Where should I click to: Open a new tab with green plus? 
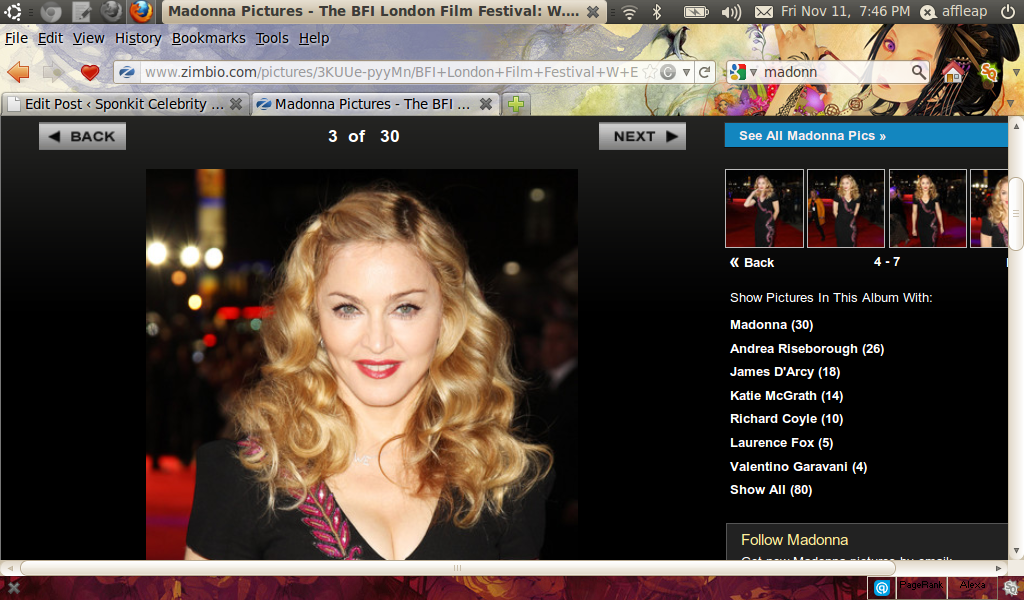516,104
